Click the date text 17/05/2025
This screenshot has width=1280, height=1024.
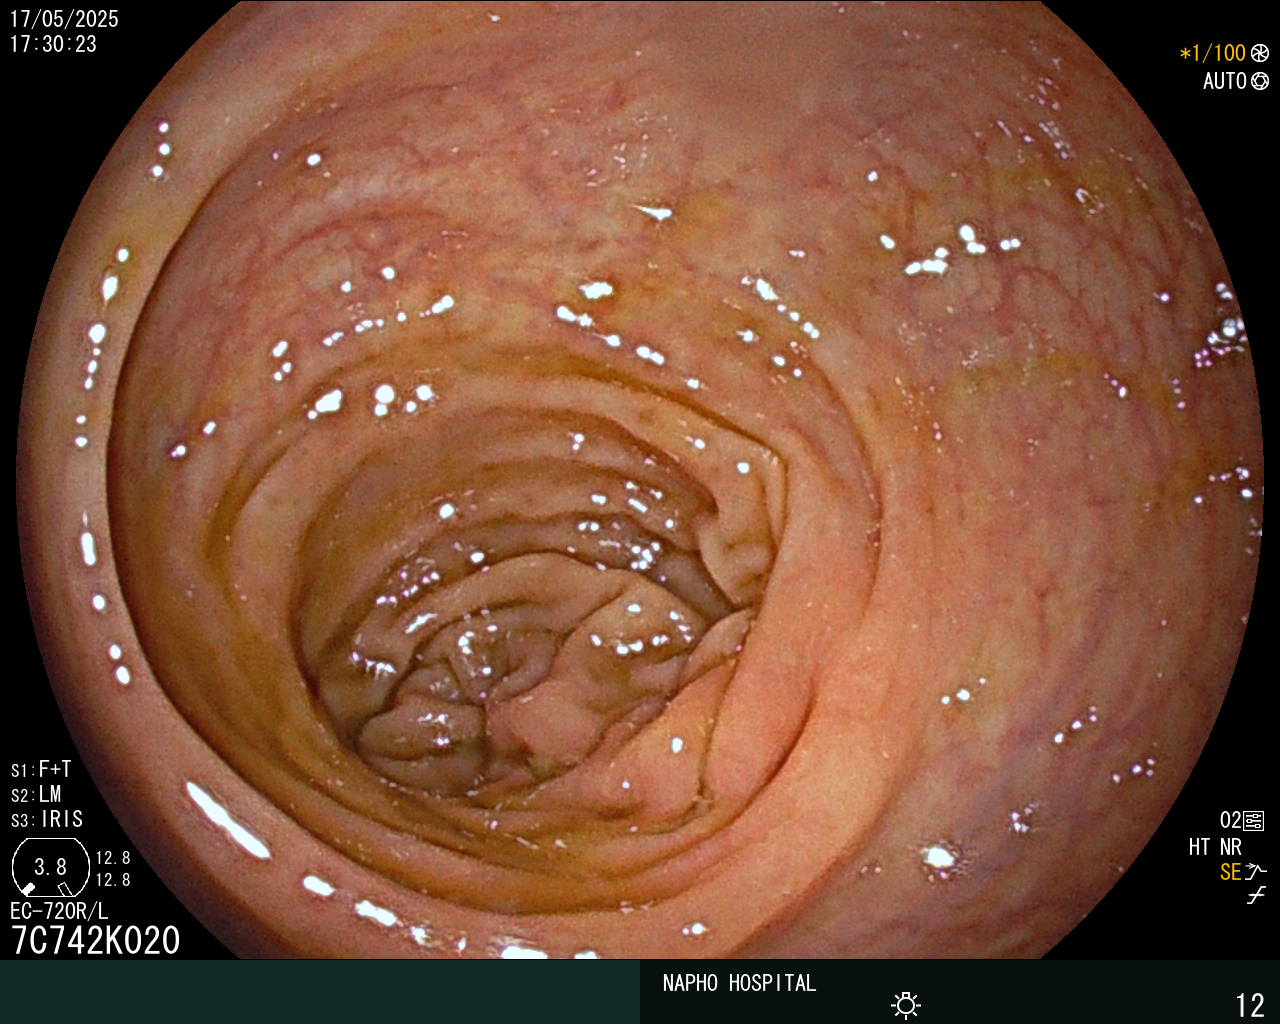coord(64,19)
